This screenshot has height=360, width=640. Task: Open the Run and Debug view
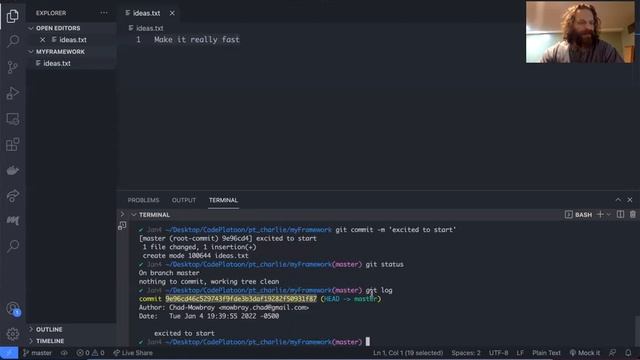pyautogui.click(x=13, y=93)
